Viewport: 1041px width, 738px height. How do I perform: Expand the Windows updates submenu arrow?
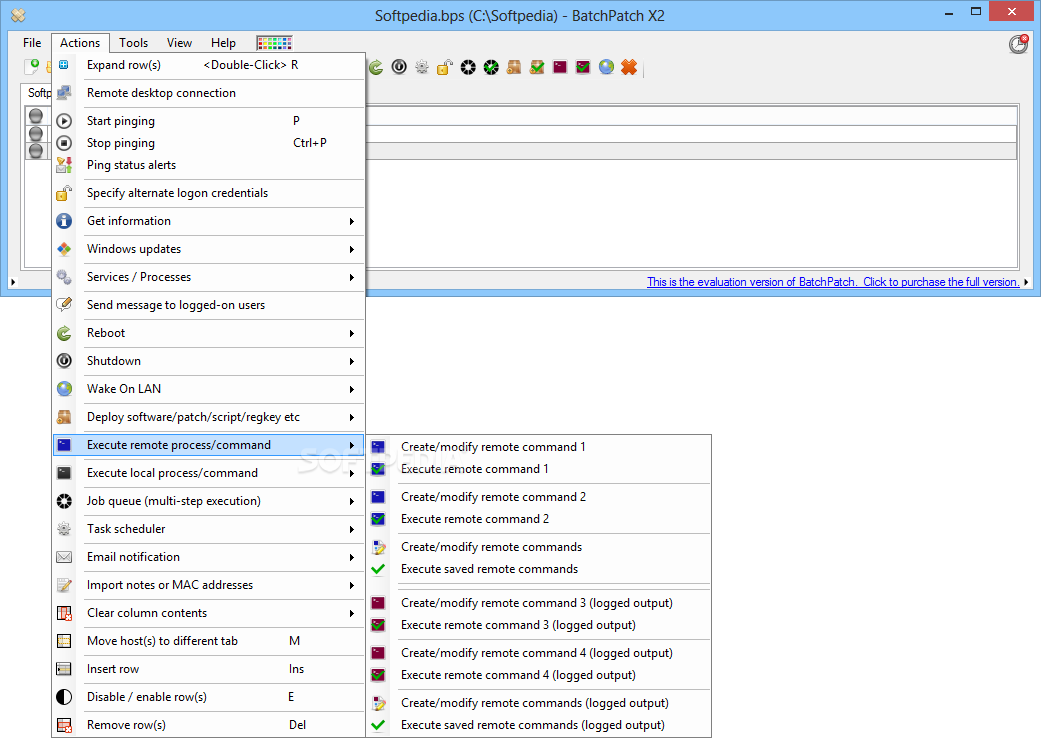(x=352, y=249)
